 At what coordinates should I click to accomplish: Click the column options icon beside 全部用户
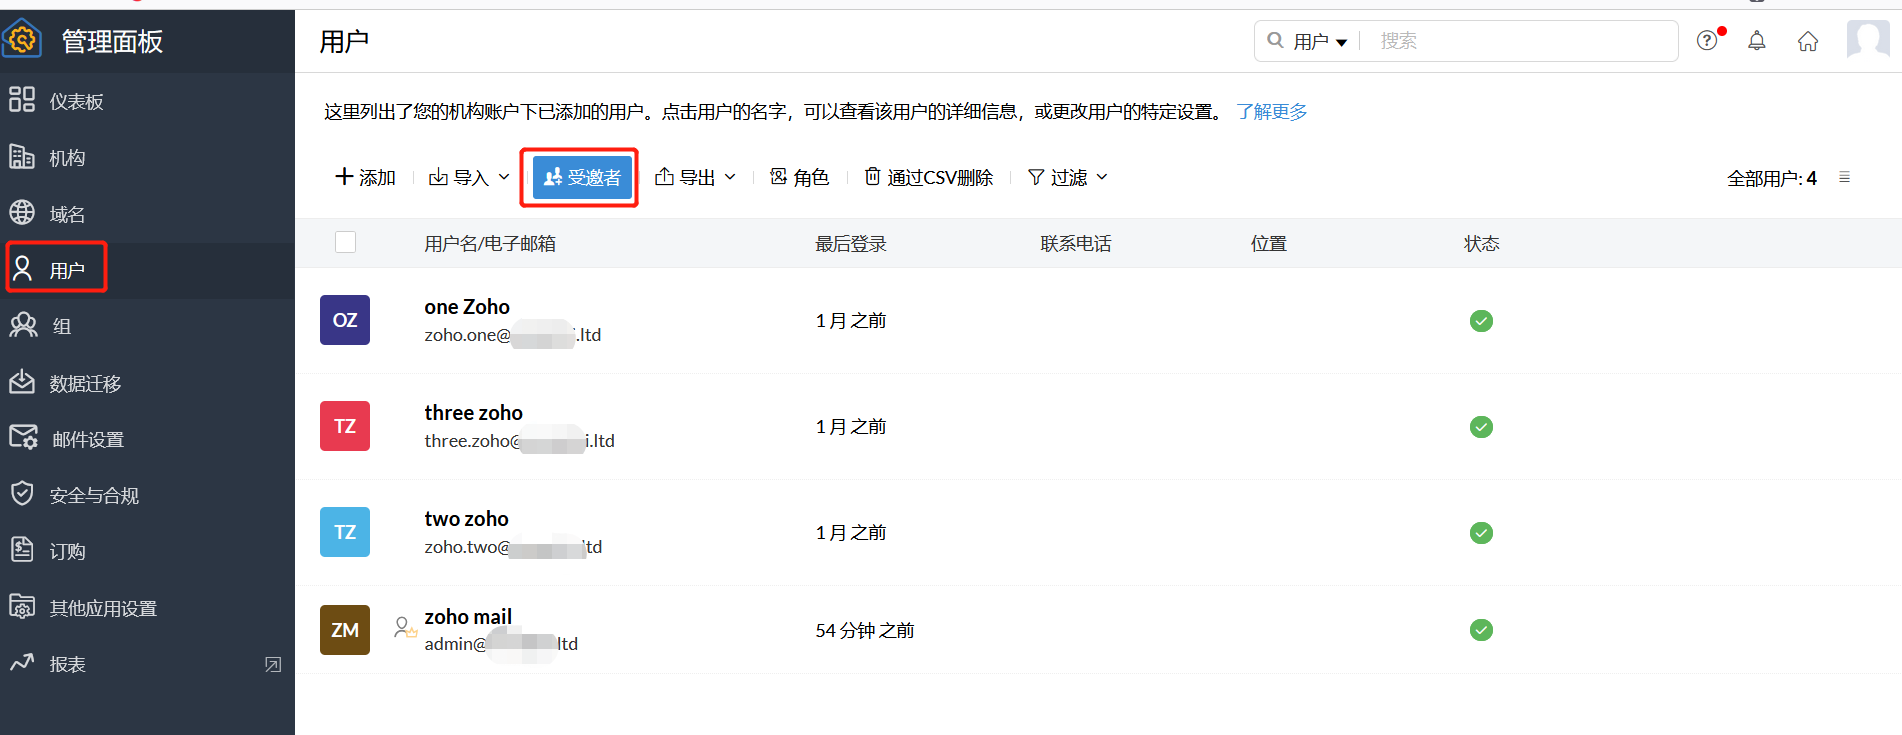(x=1844, y=177)
